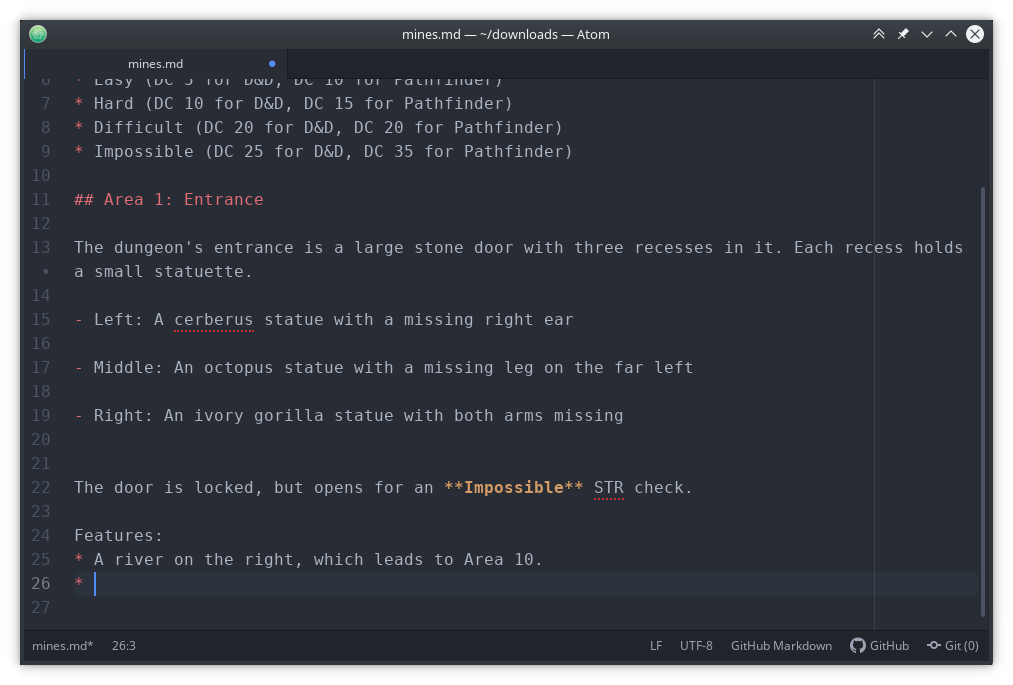Click the misspelled word cerberus
Screen dimensions: 1013x685
click(213, 319)
